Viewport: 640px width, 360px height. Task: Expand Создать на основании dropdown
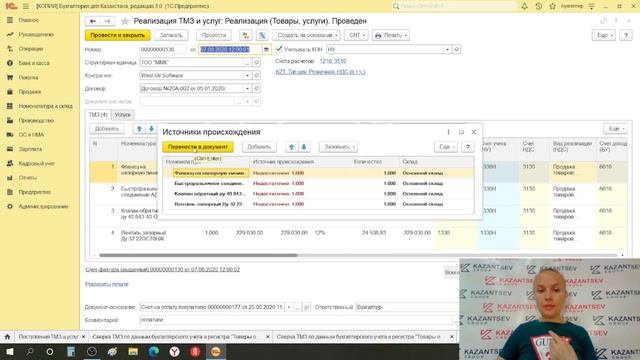pos(306,36)
